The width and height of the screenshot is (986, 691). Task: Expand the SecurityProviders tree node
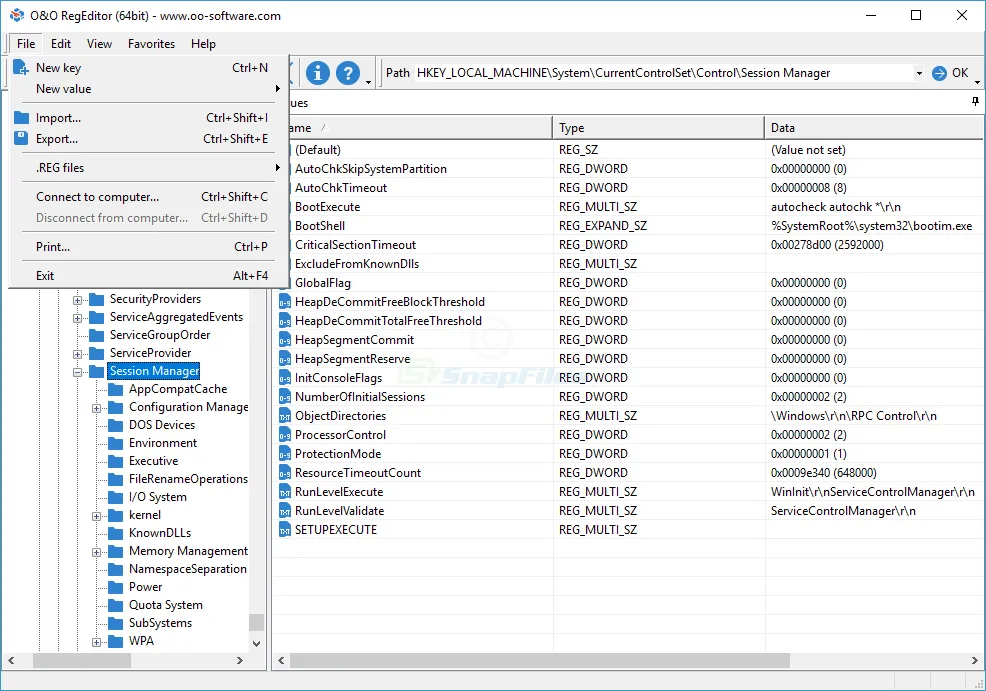tap(77, 300)
